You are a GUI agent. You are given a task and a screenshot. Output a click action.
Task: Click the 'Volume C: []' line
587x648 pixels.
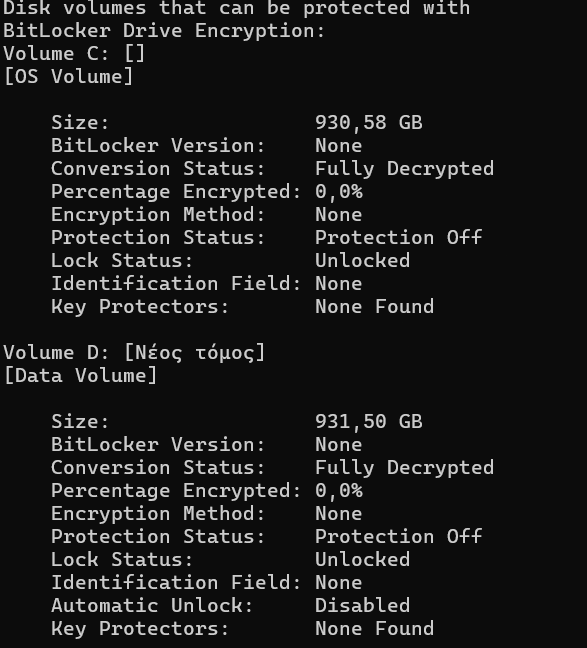74,54
